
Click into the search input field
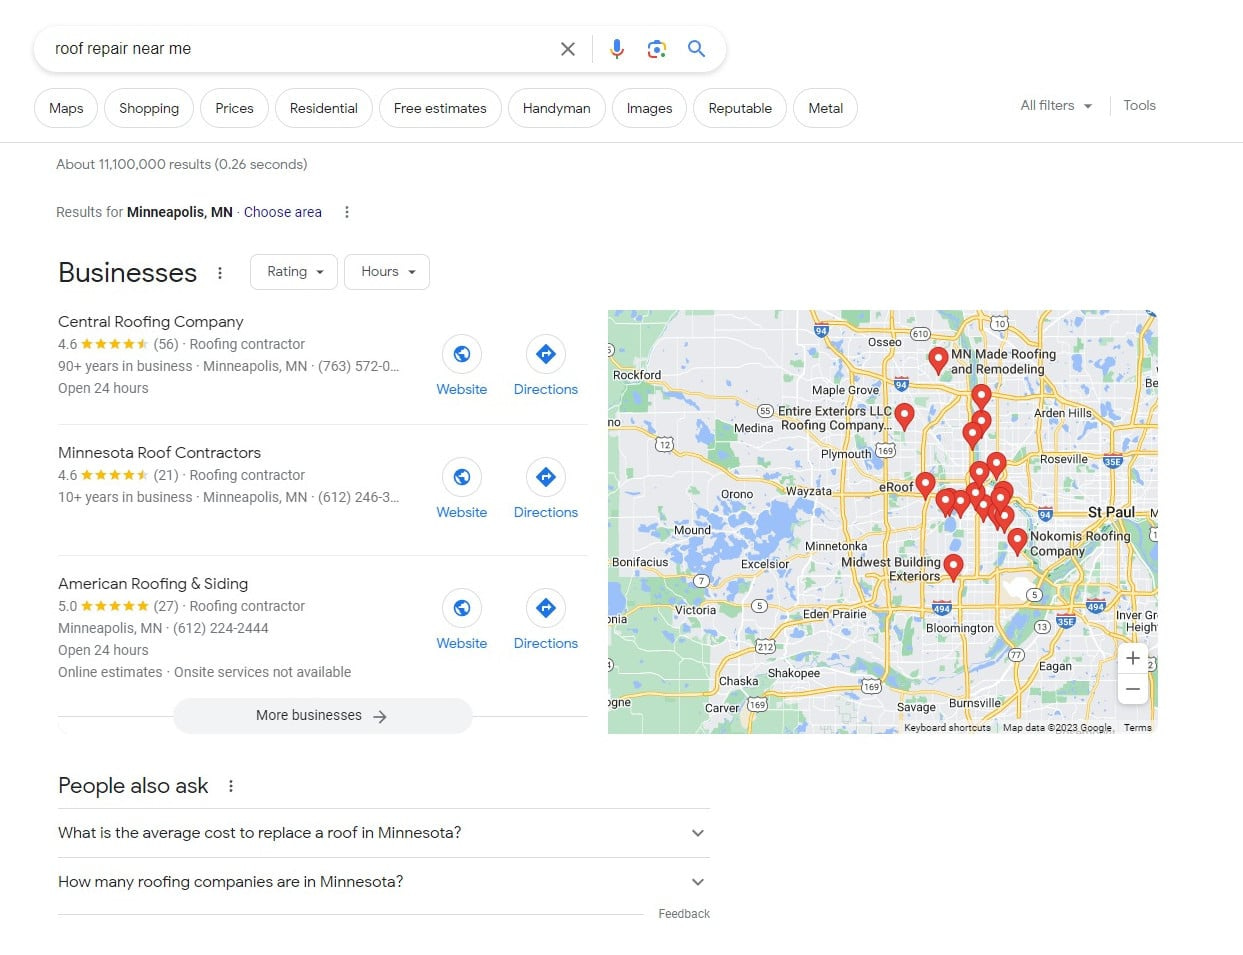point(300,49)
